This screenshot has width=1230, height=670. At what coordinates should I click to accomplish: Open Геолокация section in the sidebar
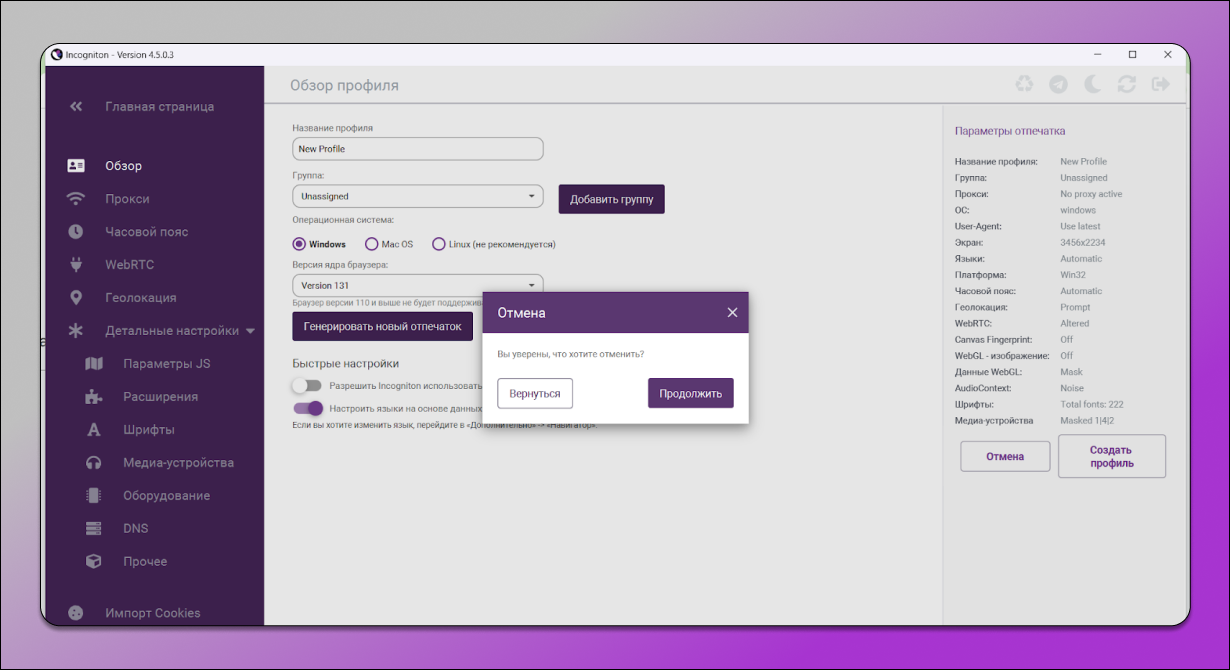click(140, 297)
